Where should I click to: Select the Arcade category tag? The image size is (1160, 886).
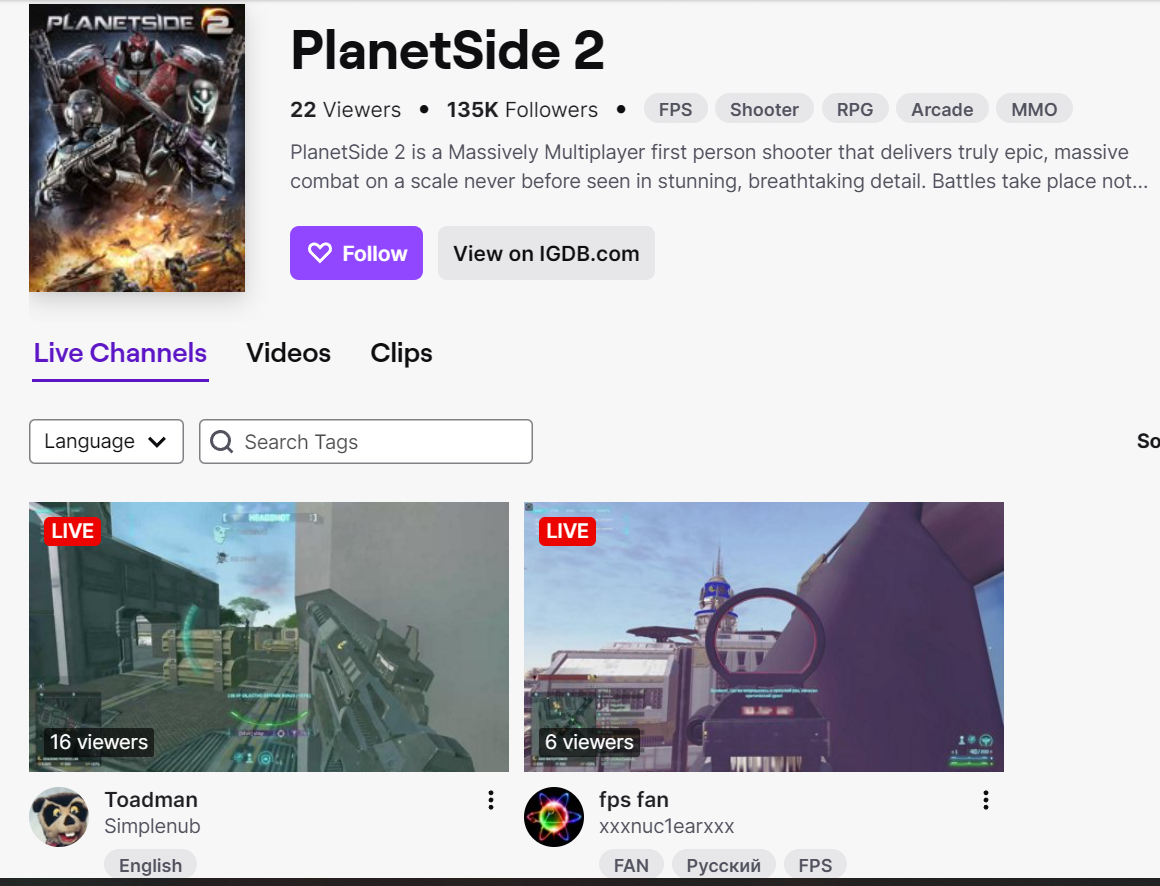click(x=942, y=109)
